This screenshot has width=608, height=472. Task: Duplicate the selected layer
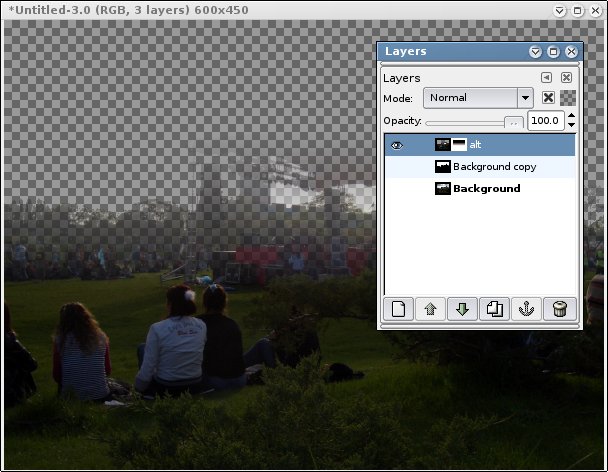494,309
